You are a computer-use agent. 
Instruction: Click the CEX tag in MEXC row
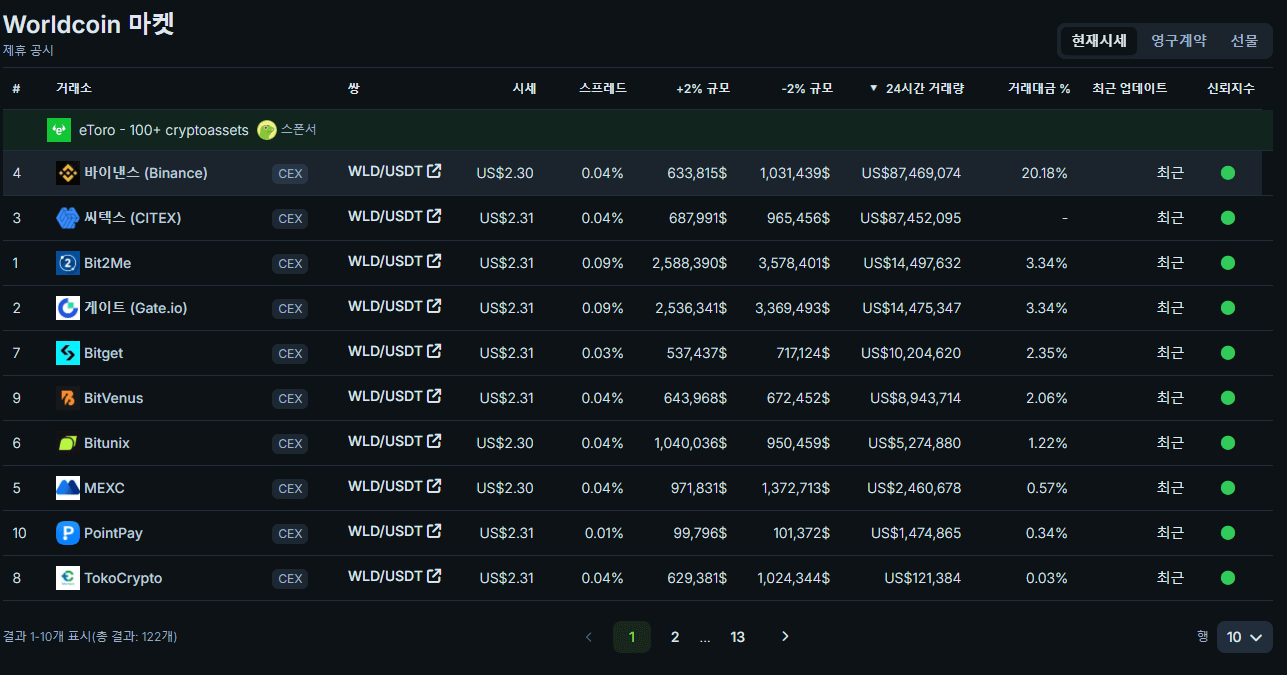(290, 489)
